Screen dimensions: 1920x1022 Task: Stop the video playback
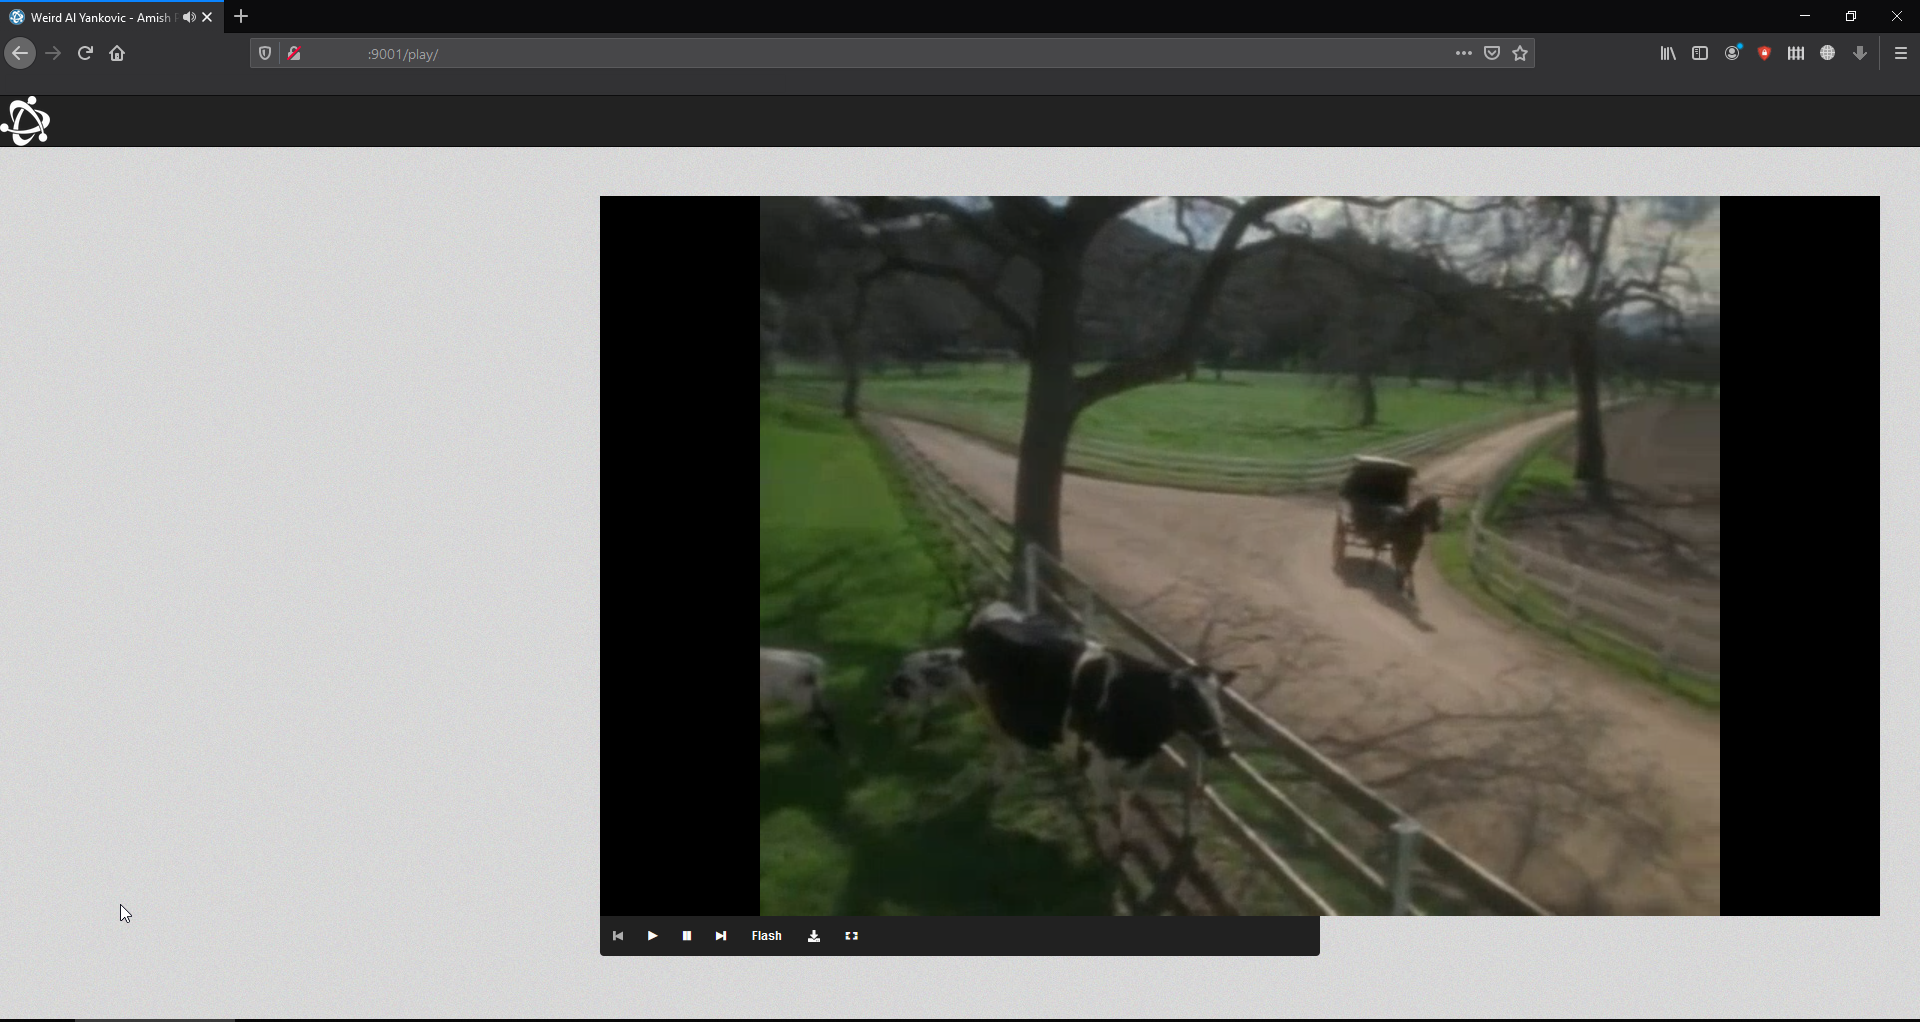pos(687,936)
